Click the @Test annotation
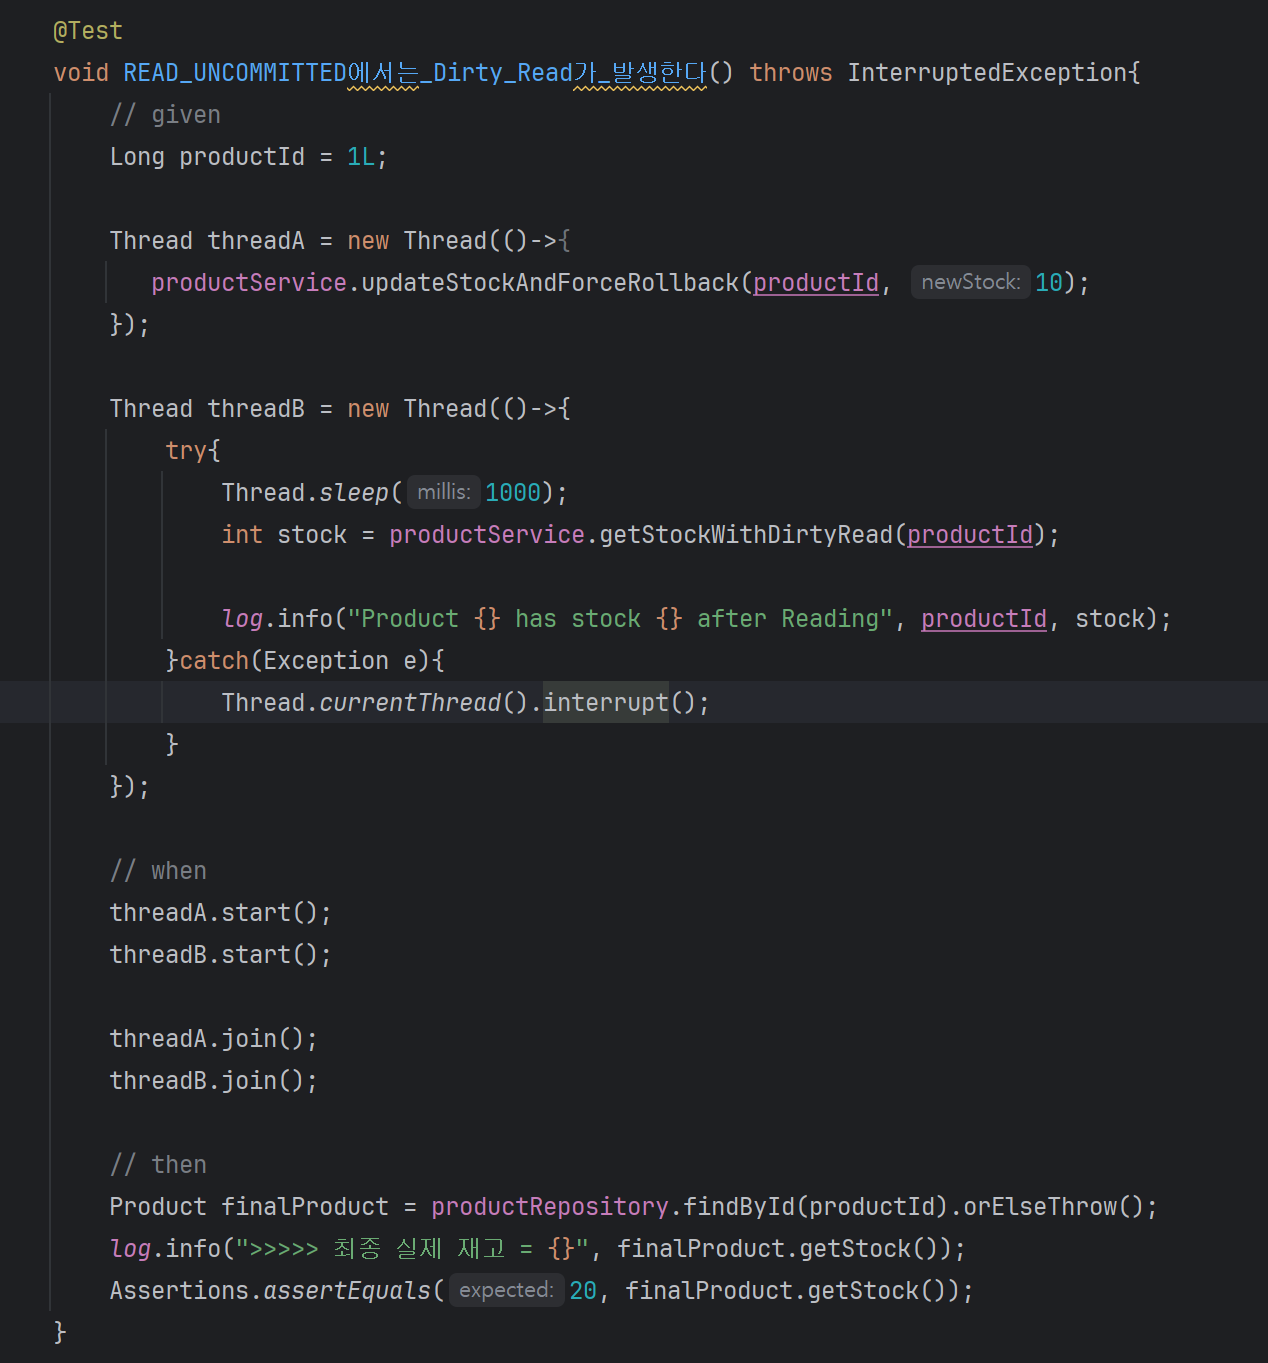1268x1363 pixels. [x=88, y=31]
